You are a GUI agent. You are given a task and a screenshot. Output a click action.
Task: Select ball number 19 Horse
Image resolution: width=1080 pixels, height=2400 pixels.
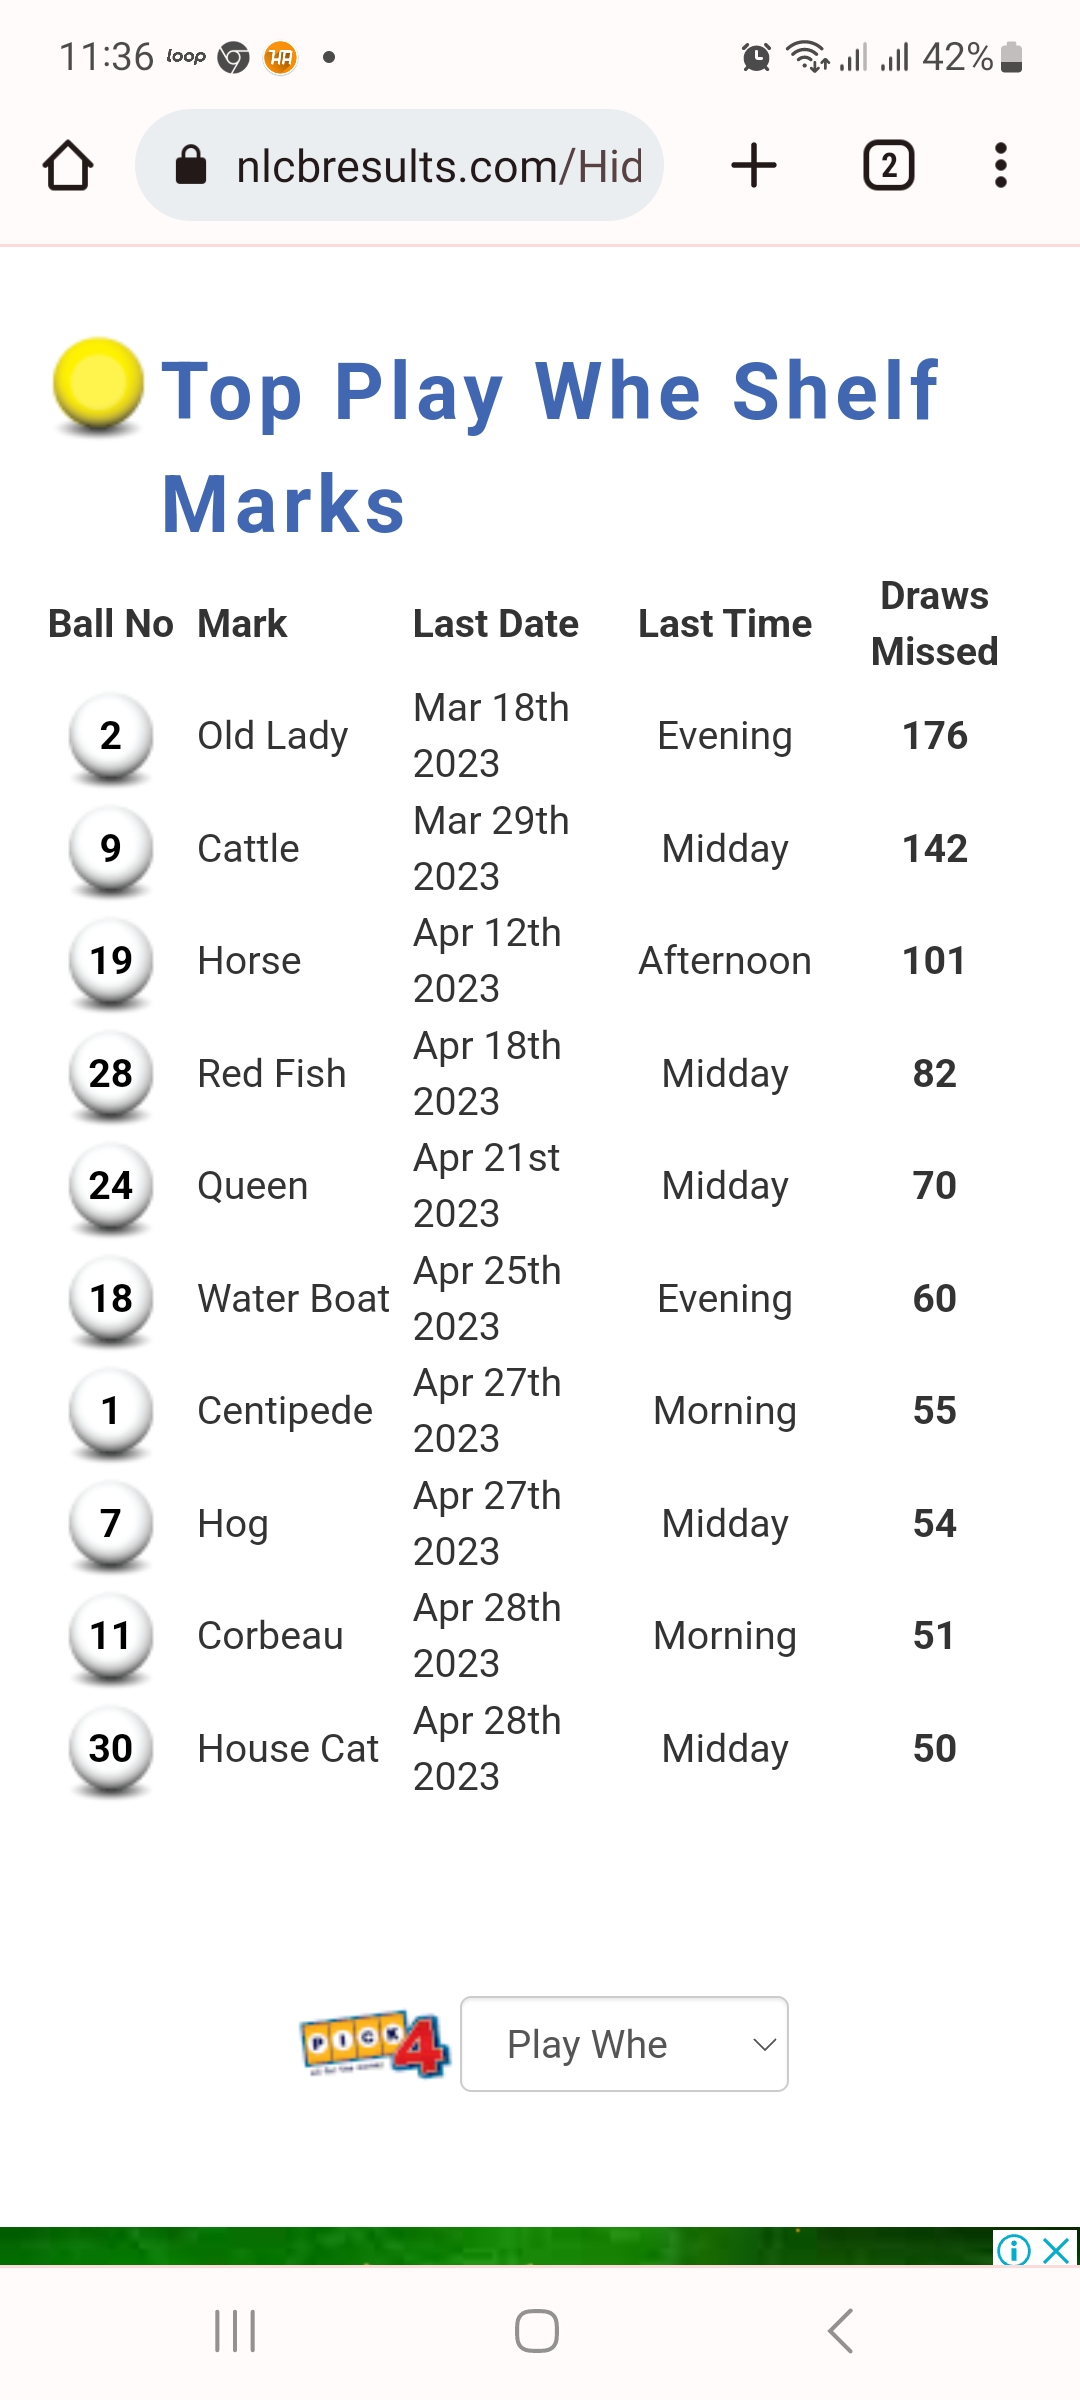pos(111,961)
